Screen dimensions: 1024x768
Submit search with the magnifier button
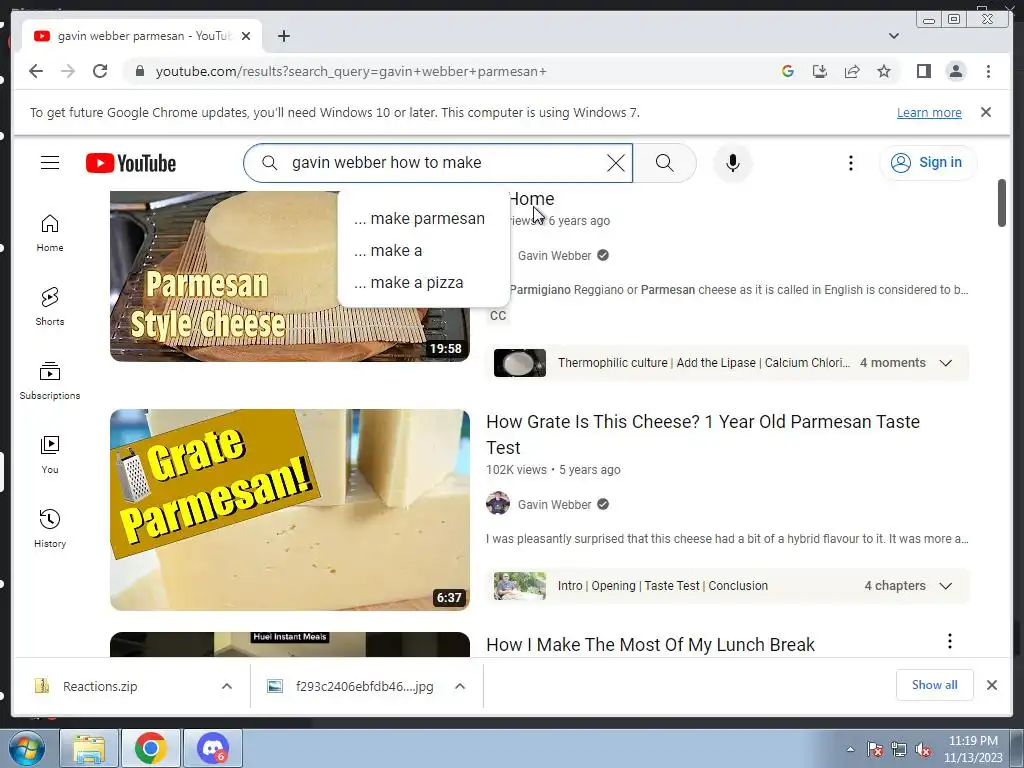tap(664, 163)
